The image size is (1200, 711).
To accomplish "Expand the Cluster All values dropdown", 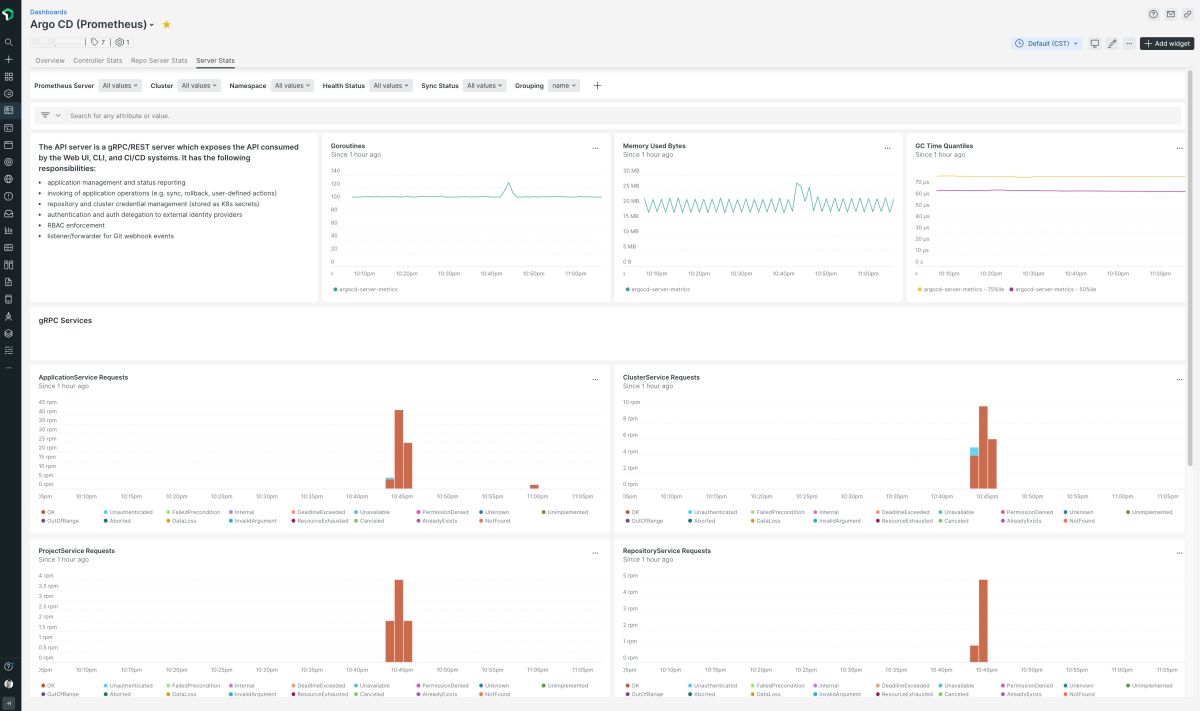I will pyautogui.click(x=197, y=86).
